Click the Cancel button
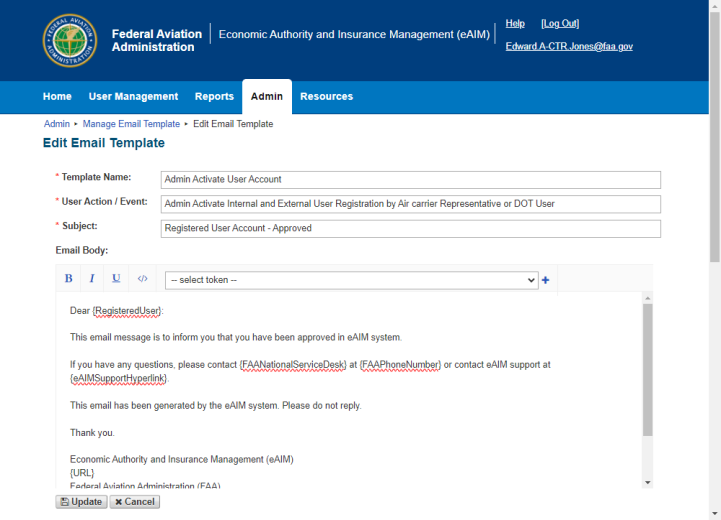This screenshot has width=721, height=520. tap(135, 502)
